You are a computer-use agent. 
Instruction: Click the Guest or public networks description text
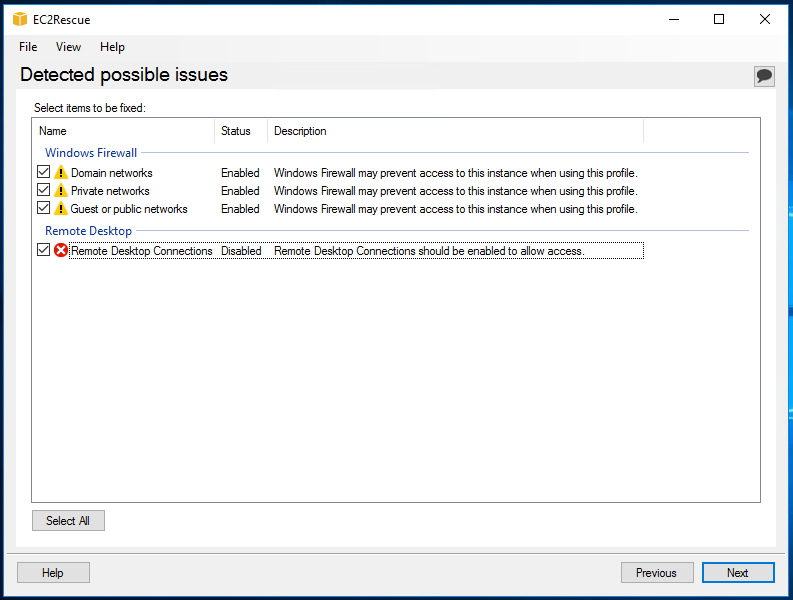pos(456,209)
